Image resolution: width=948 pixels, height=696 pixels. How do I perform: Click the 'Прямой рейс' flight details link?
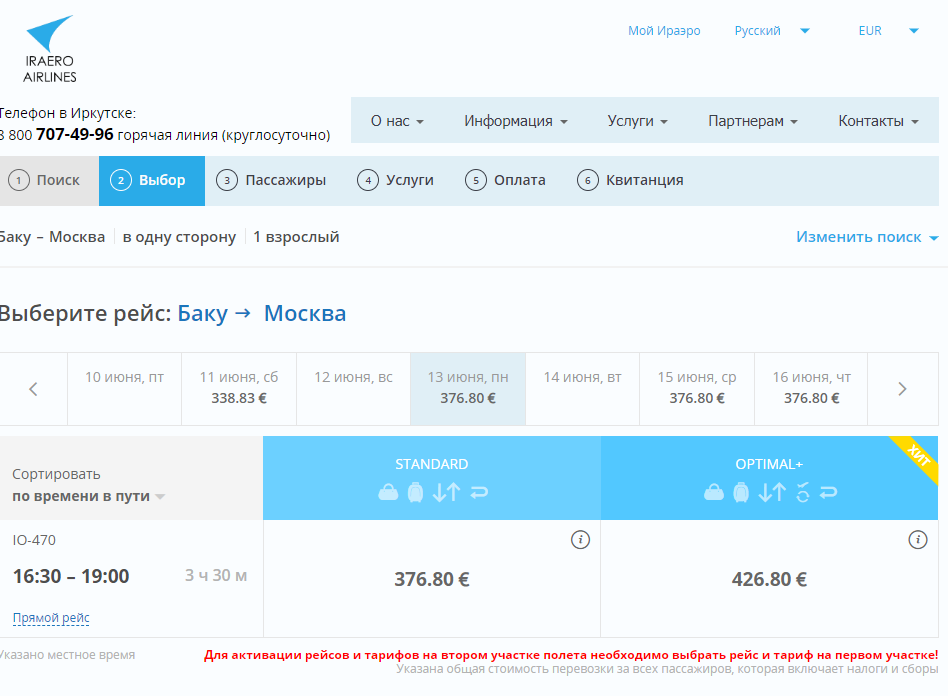tap(51, 618)
